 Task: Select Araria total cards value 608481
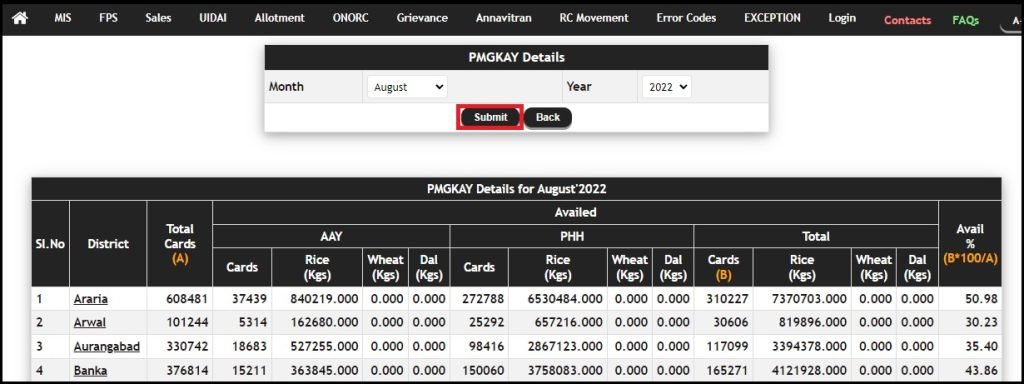pyautogui.click(x=187, y=299)
